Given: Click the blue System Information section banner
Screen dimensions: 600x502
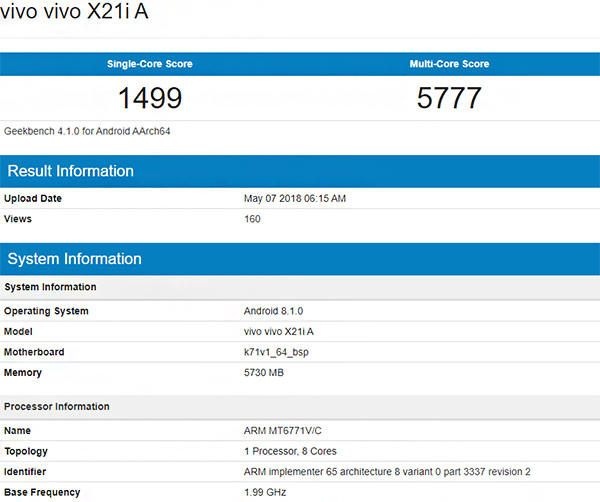Looking at the screenshot, I should (300, 259).
